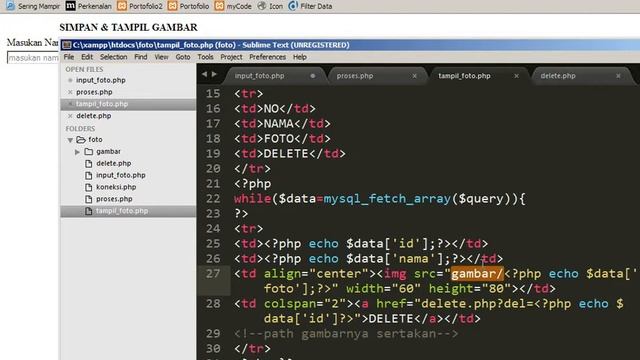The width and height of the screenshot is (640, 360).
Task: Open the Project menu
Action: [231, 57]
